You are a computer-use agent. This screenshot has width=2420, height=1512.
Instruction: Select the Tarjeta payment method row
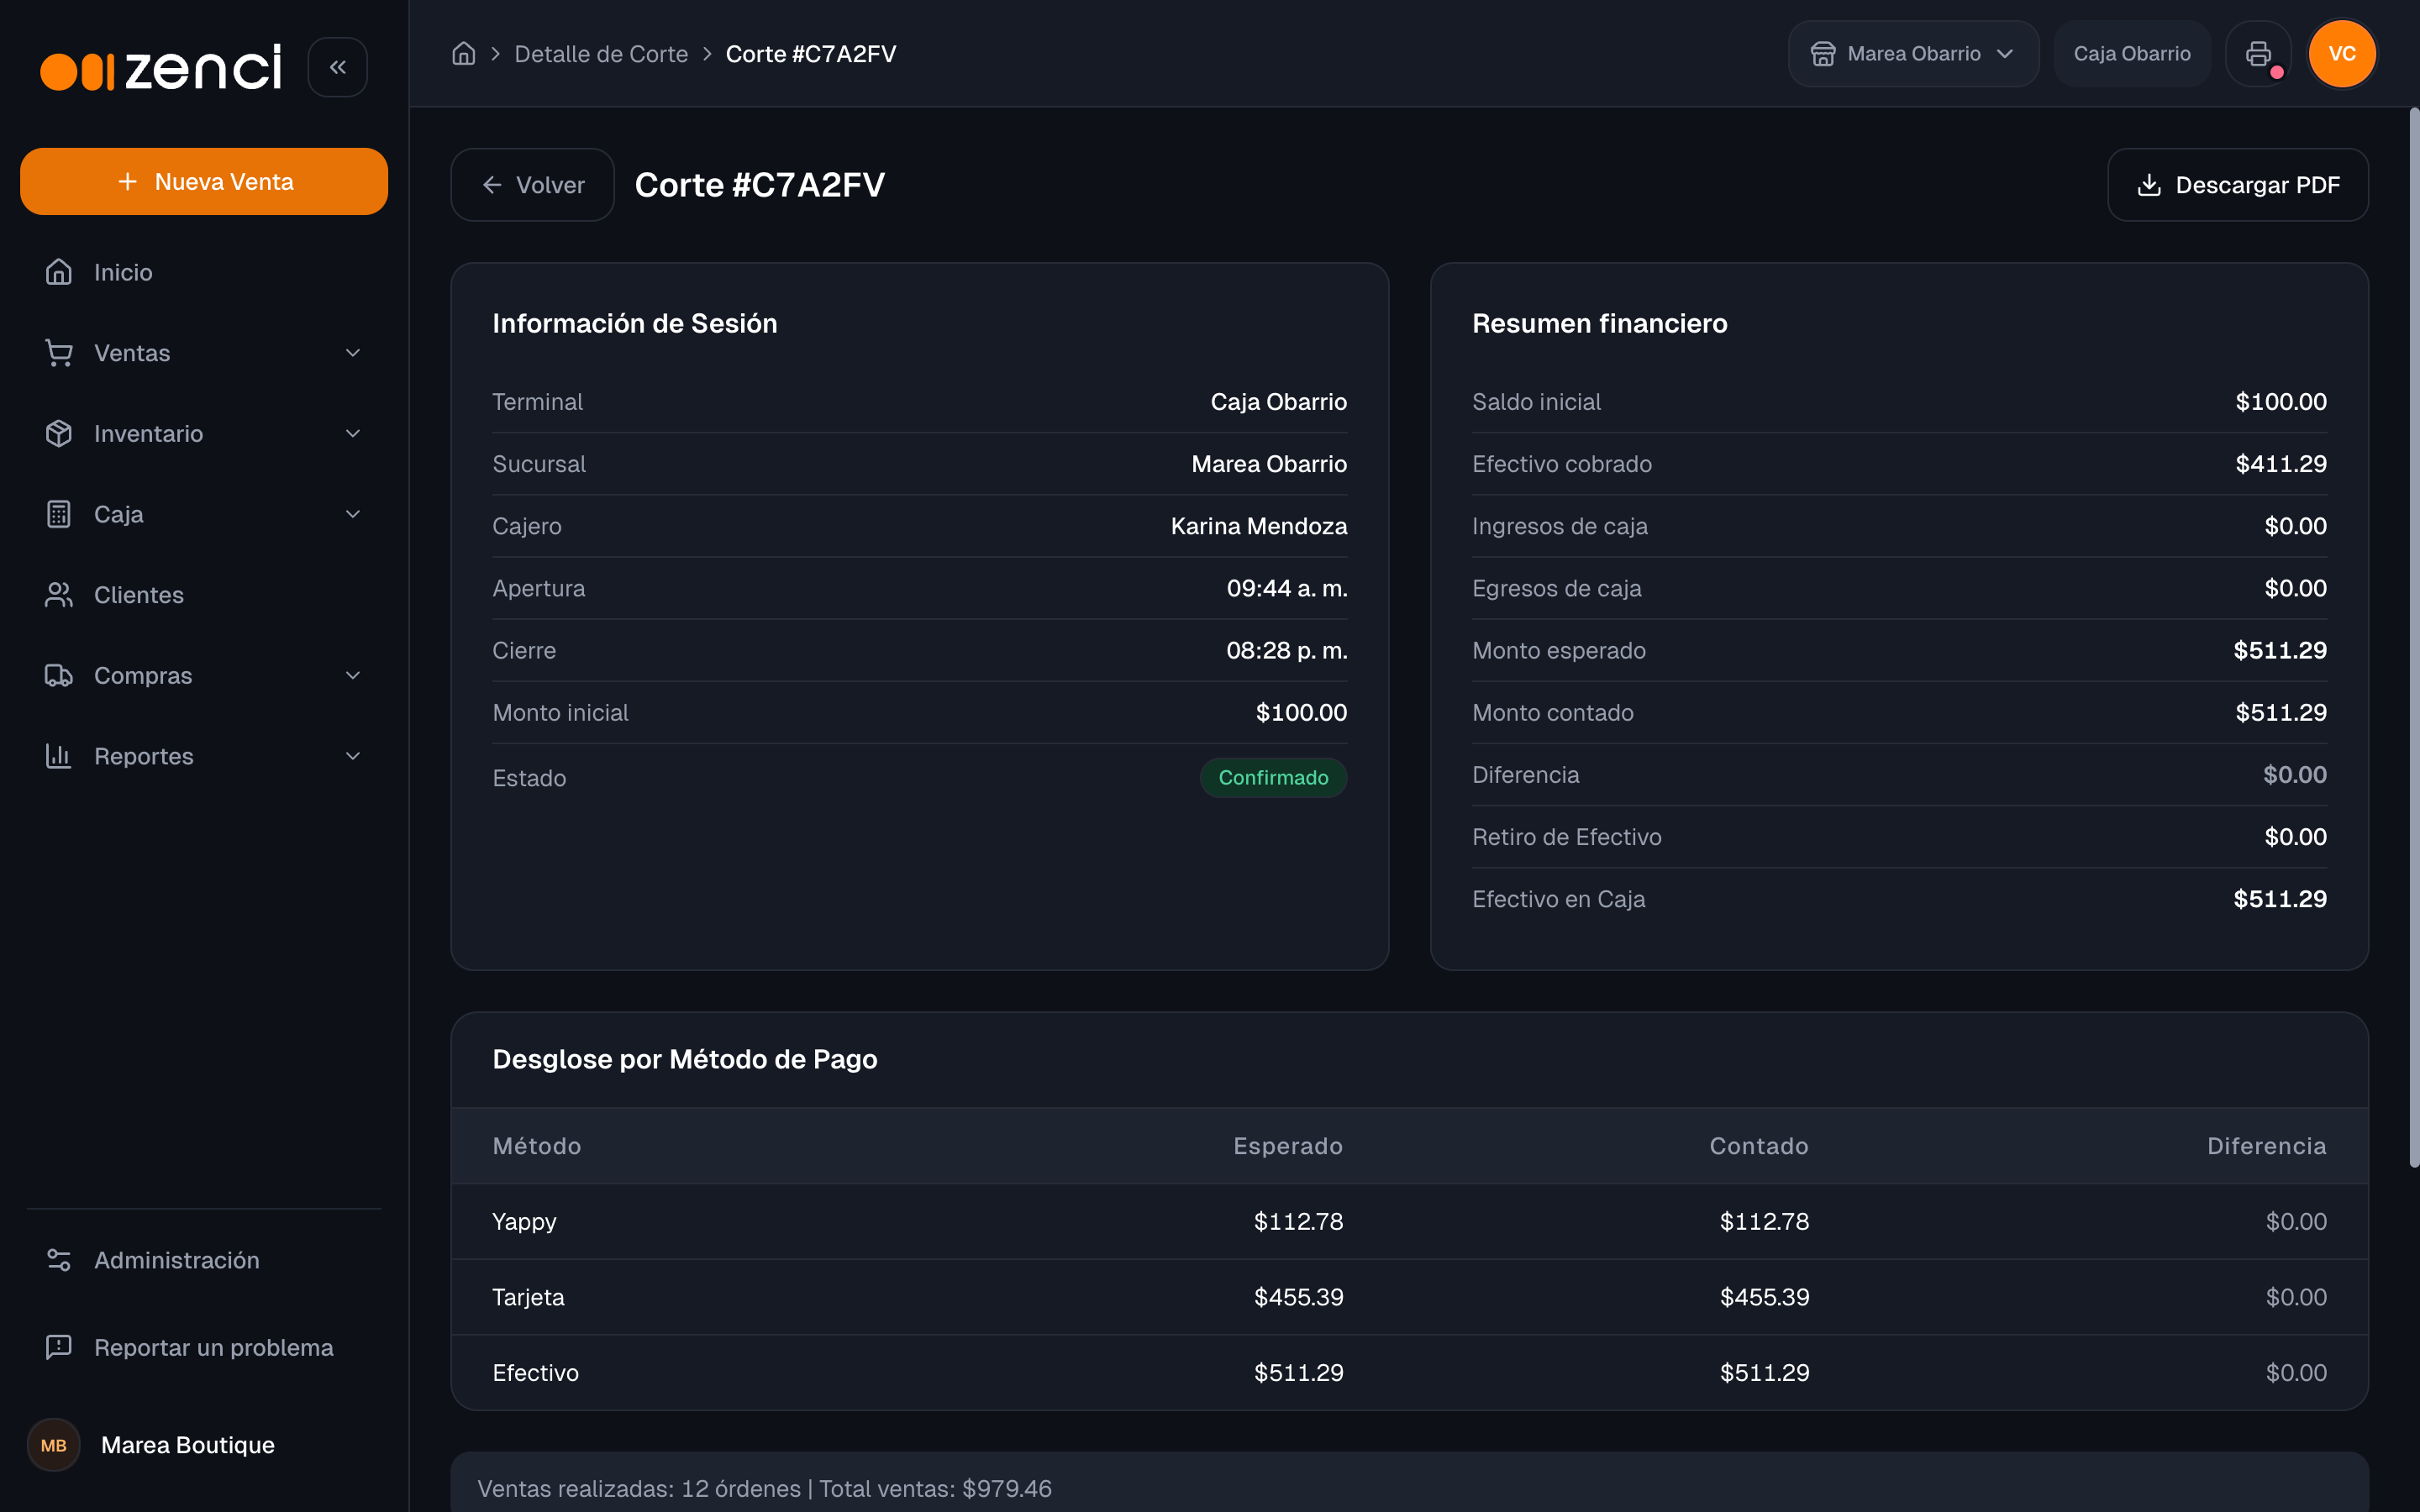(x=1409, y=1297)
